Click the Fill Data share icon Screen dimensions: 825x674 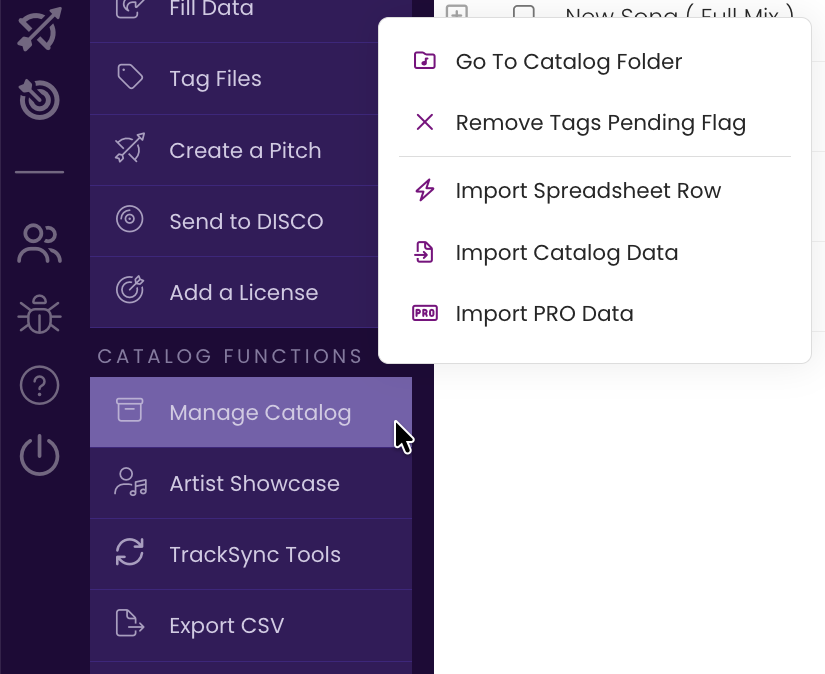tap(129, 8)
